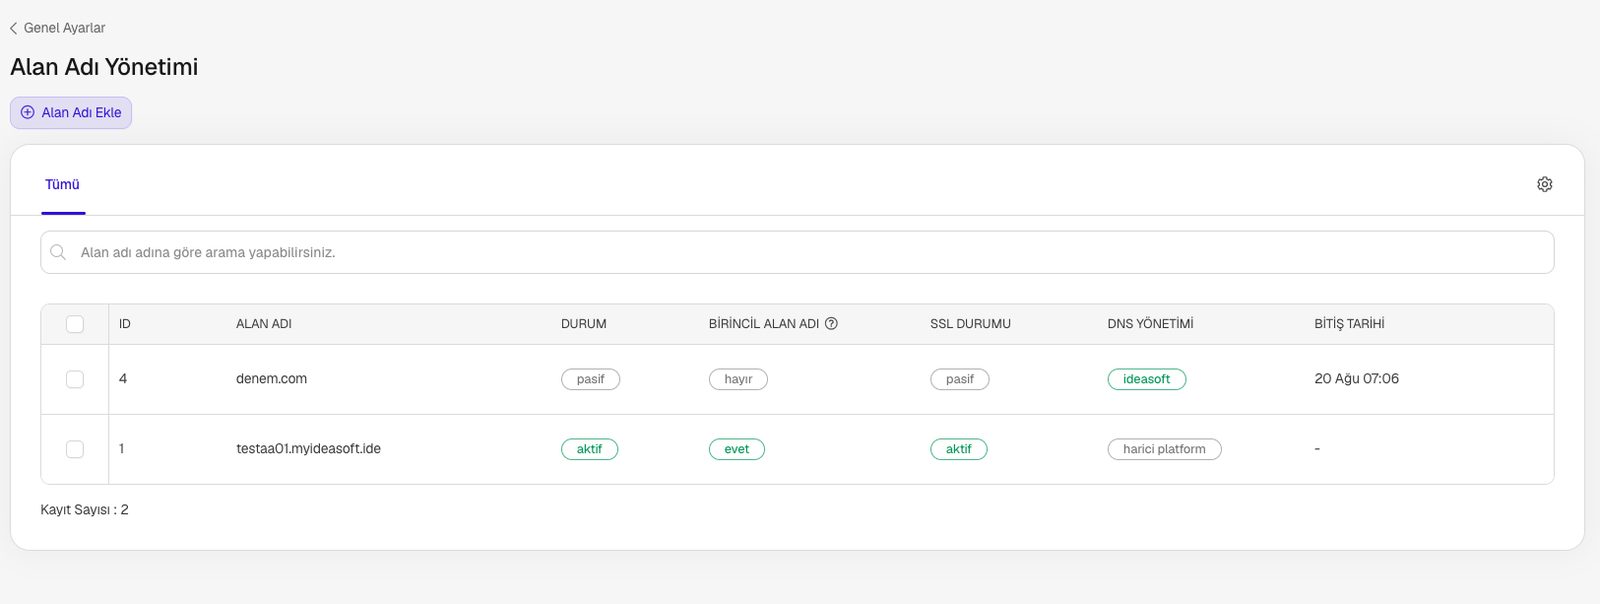Click the BİTİŞ TARİHİ column header

pos(1349,324)
